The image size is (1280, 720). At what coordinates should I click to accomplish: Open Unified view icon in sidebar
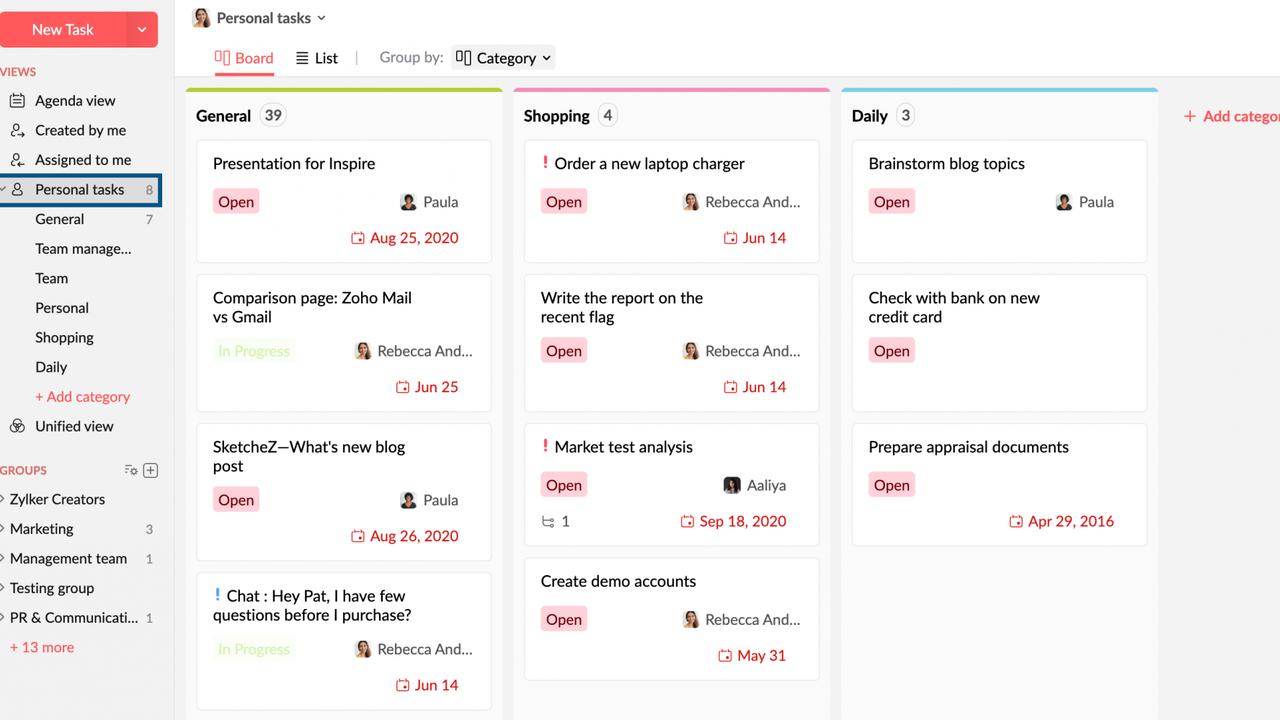pyautogui.click(x=17, y=426)
